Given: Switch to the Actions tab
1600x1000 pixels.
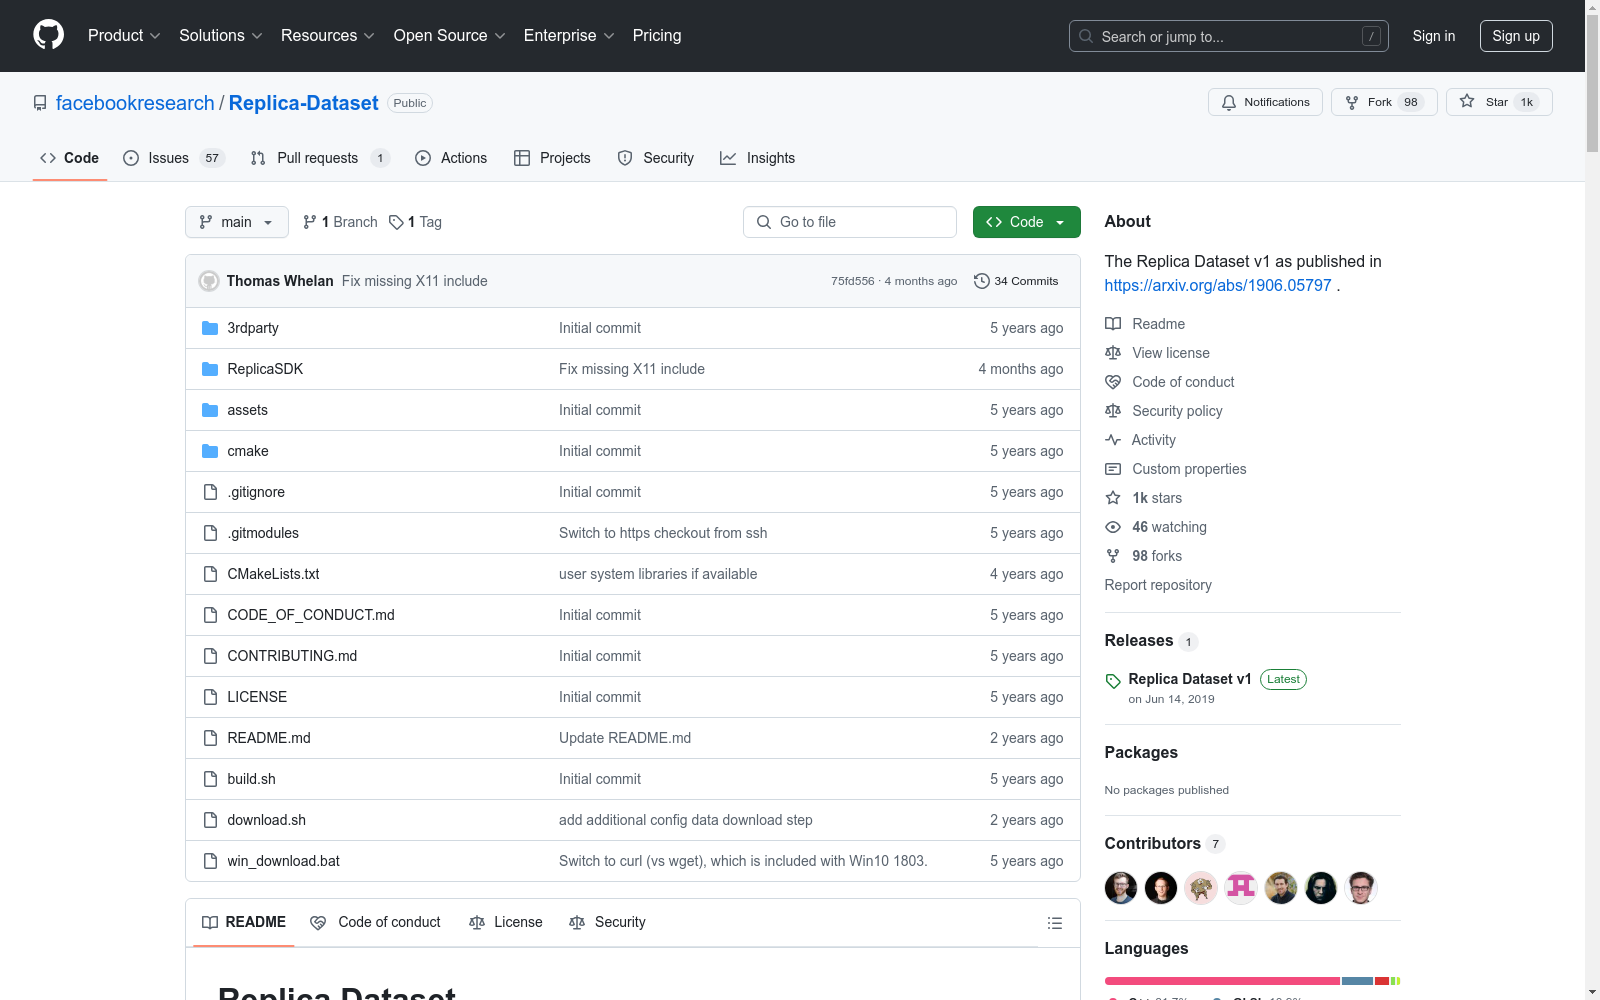Looking at the screenshot, I should click(x=451, y=158).
